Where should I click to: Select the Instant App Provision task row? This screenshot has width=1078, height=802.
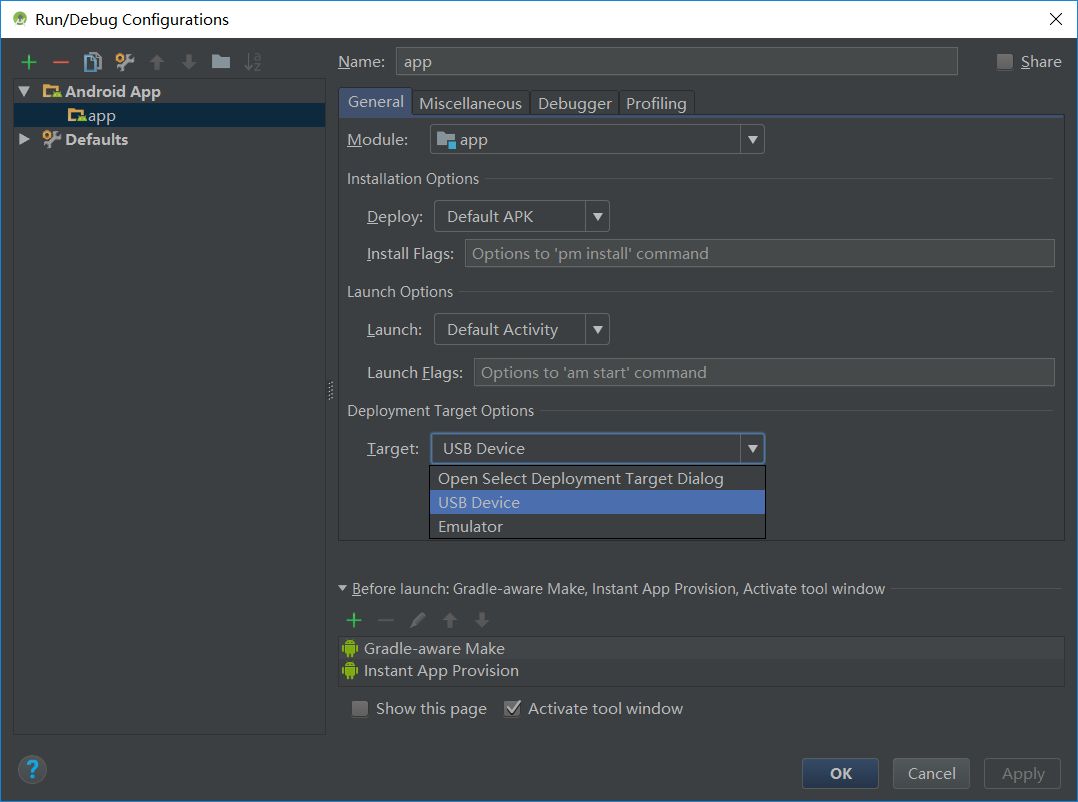[x=701, y=671]
